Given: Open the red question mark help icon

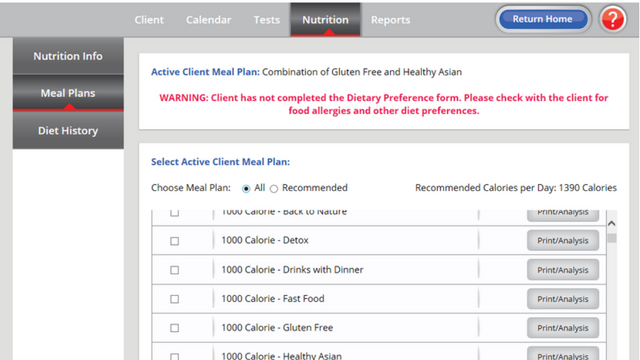Looking at the screenshot, I should tap(613, 19).
